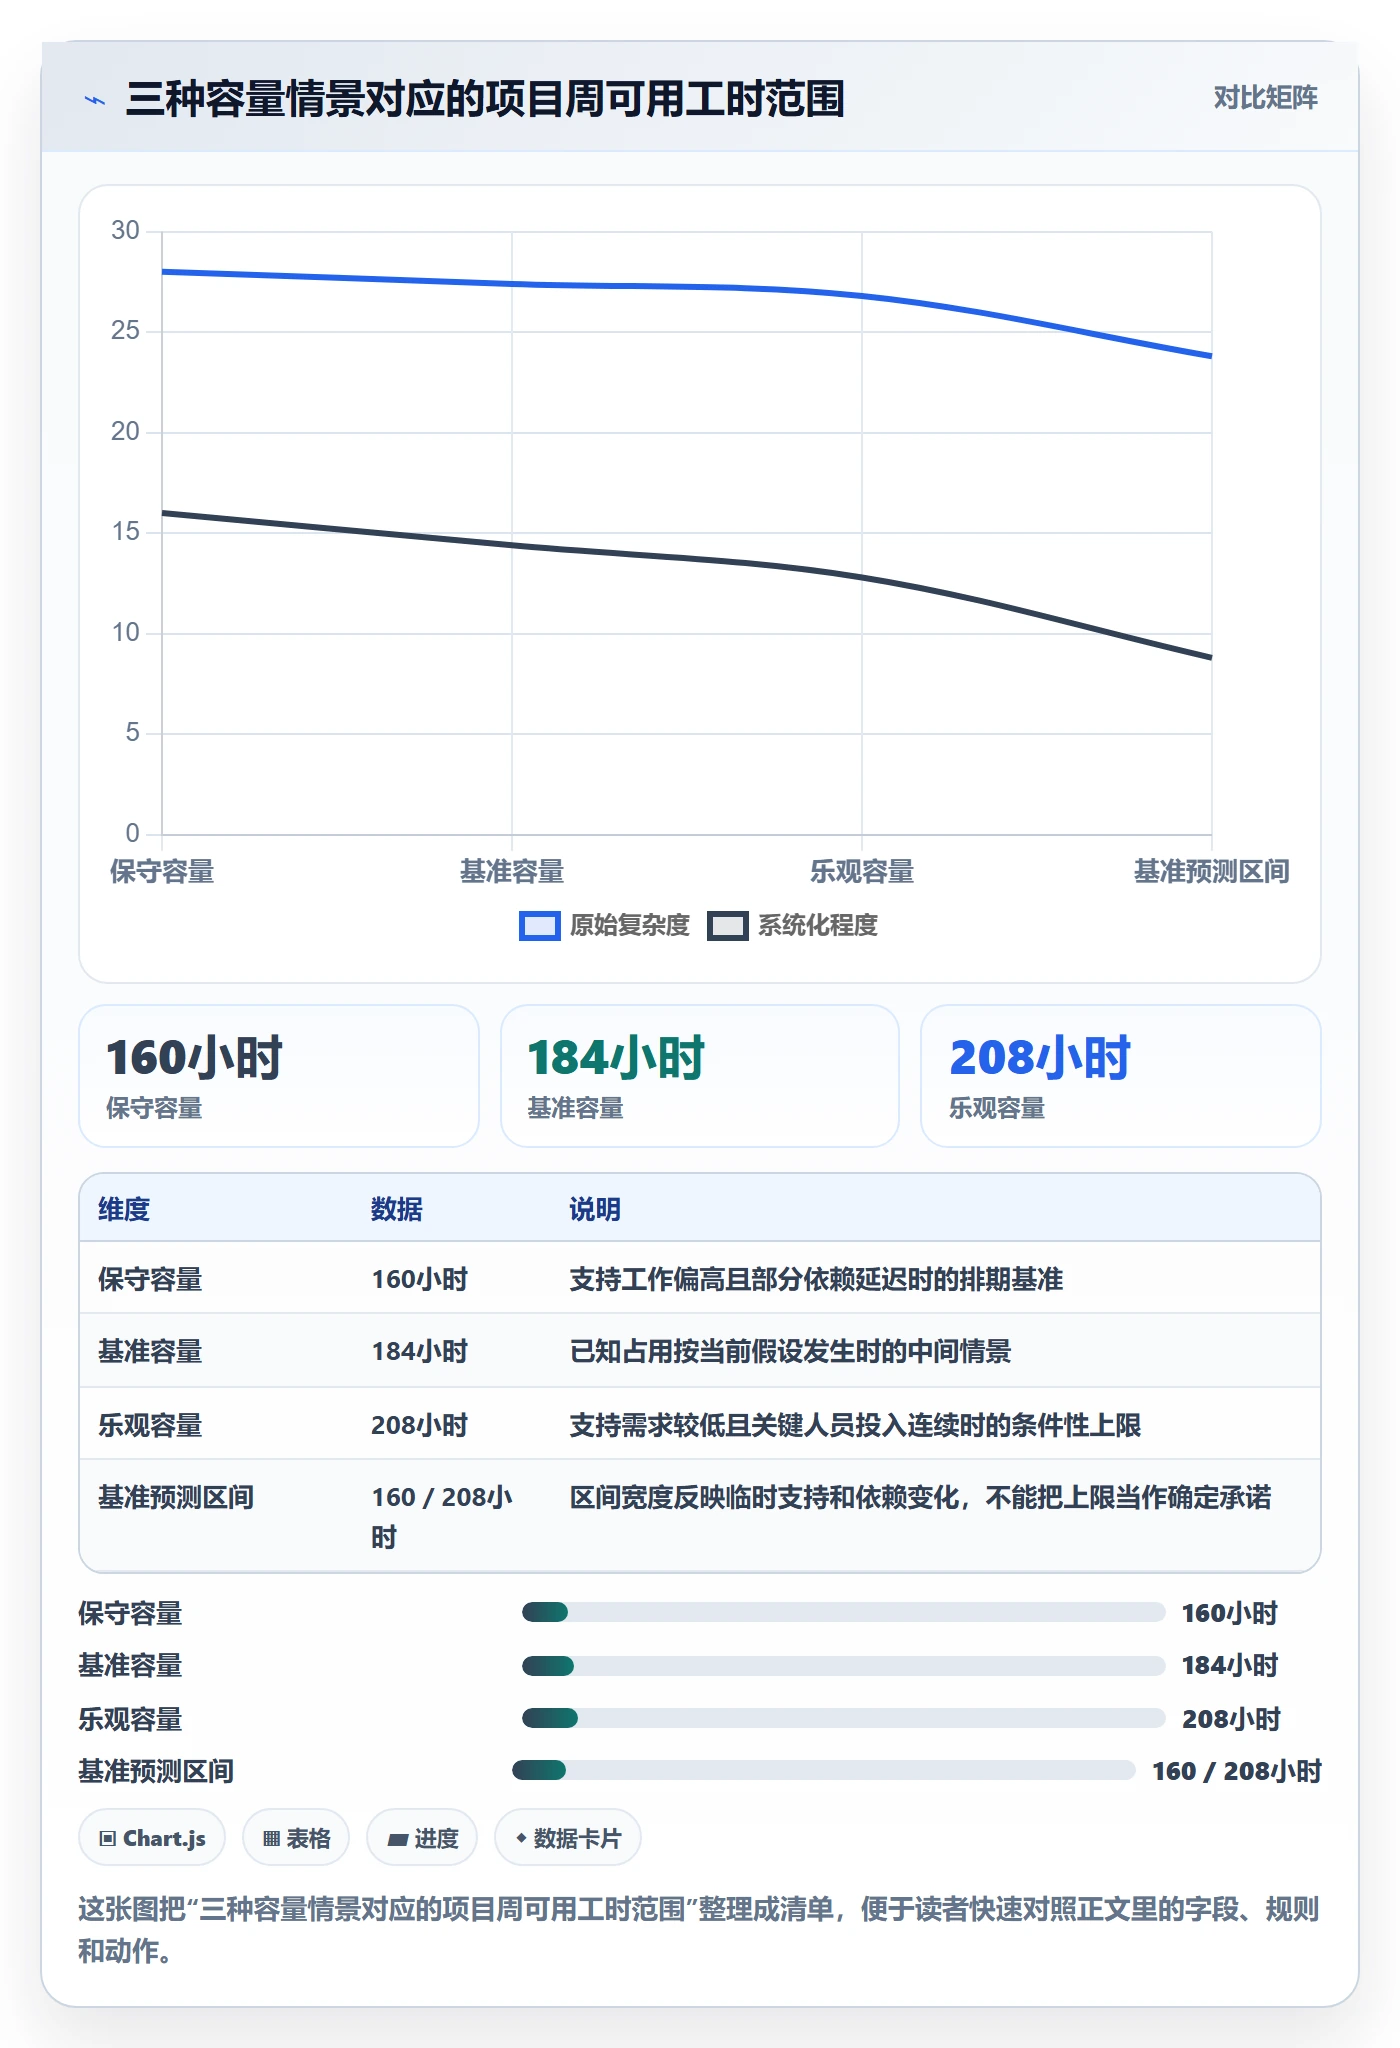The width and height of the screenshot is (1400, 2048).
Task: Click the 基准容量 progress bar
Action: pos(844,1666)
